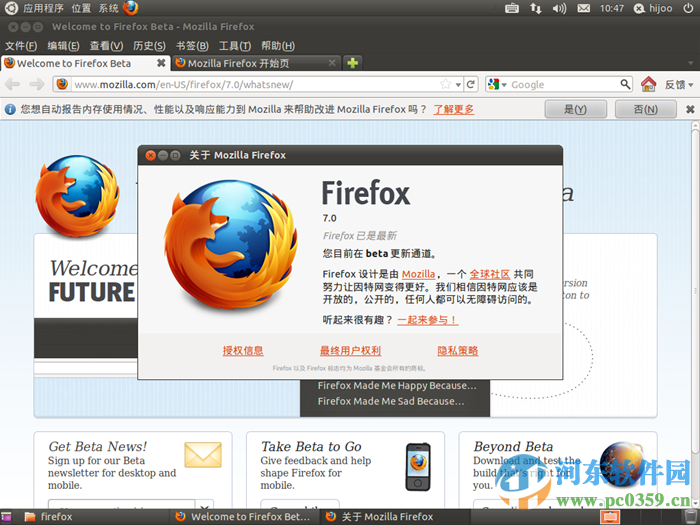Click the envelope icon under Get Beta News
The width and height of the screenshot is (700, 525).
click(203, 455)
